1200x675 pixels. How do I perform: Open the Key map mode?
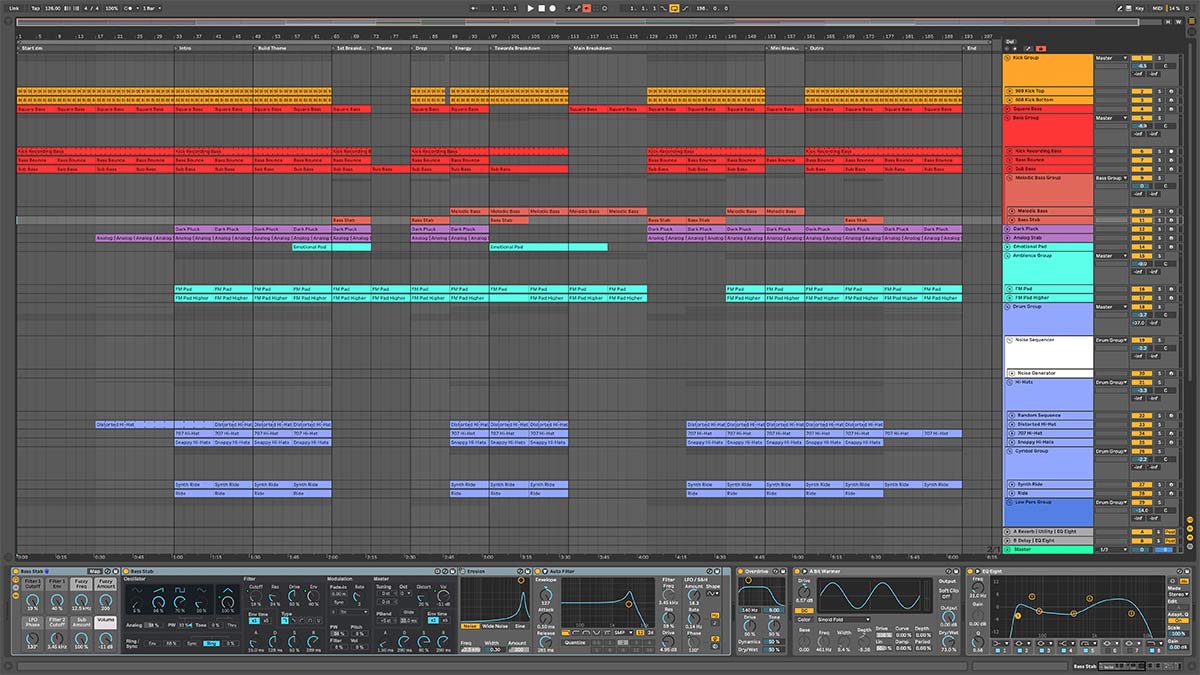[x=1139, y=8]
